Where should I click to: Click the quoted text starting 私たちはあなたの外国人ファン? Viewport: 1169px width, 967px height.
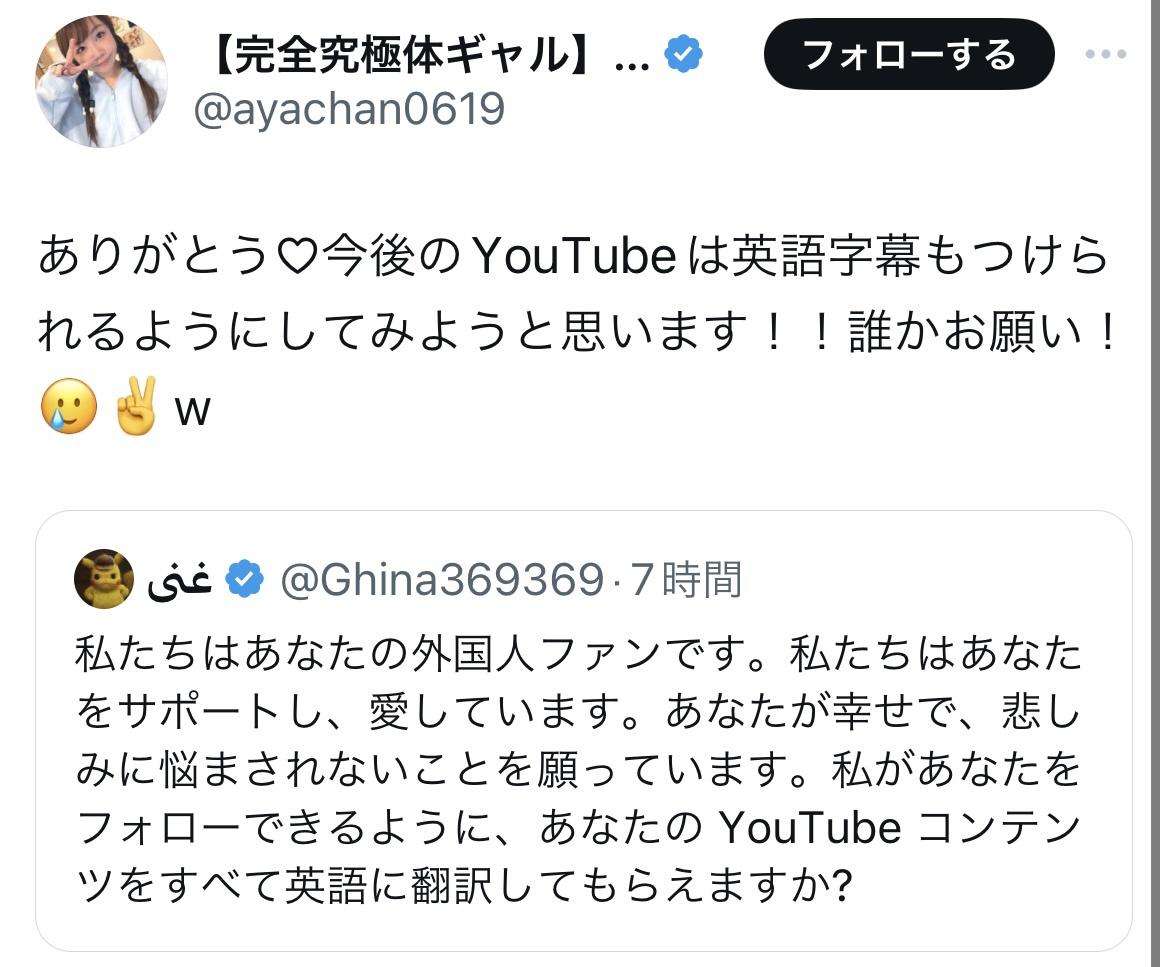coord(578,656)
